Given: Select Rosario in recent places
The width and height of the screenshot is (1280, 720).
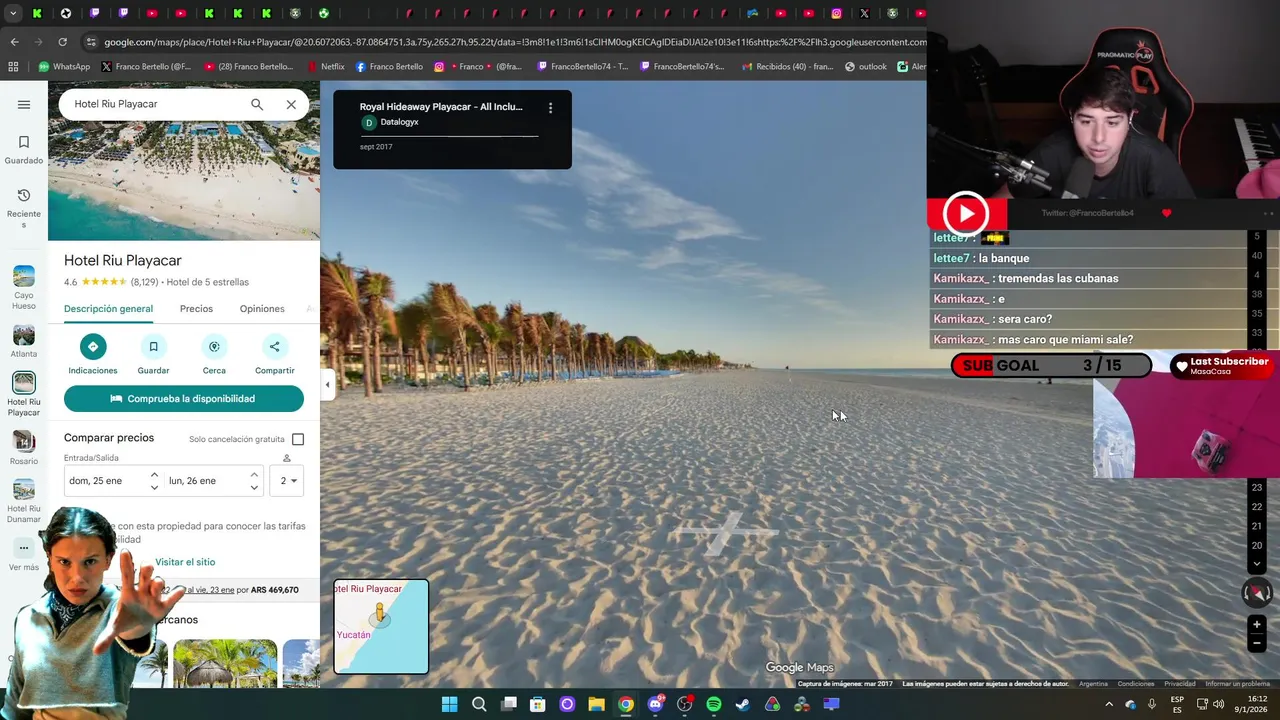Looking at the screenshot, I should coord(24,448).
